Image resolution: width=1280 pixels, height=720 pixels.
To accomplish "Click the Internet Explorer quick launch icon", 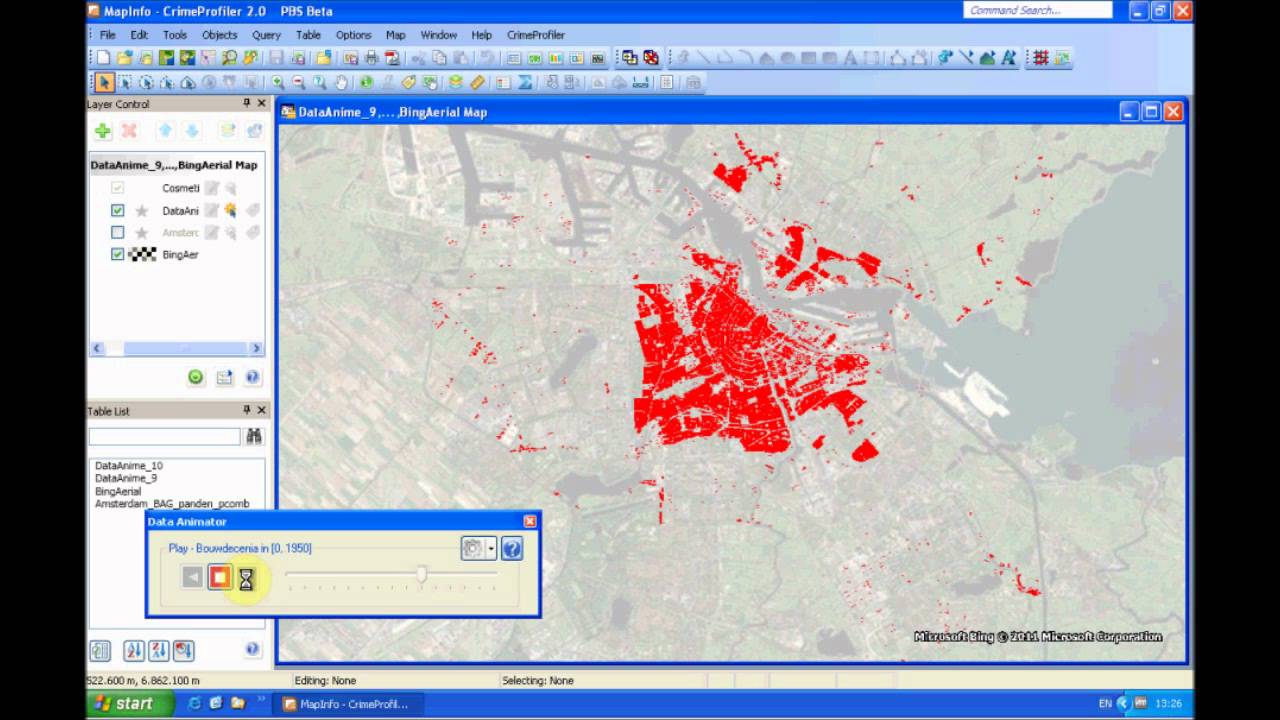I will pyautogui.click(x=194, y=704).
